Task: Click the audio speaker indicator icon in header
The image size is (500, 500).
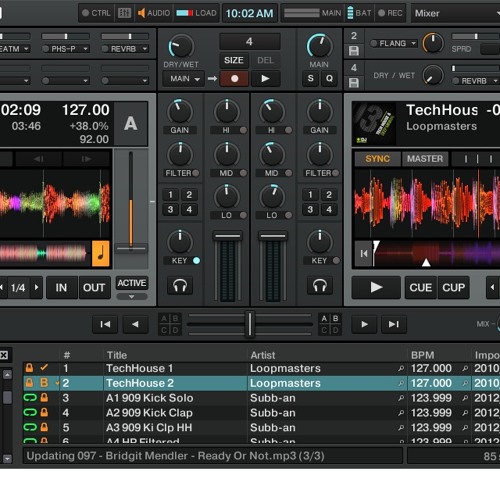Action: click(141, 13)
